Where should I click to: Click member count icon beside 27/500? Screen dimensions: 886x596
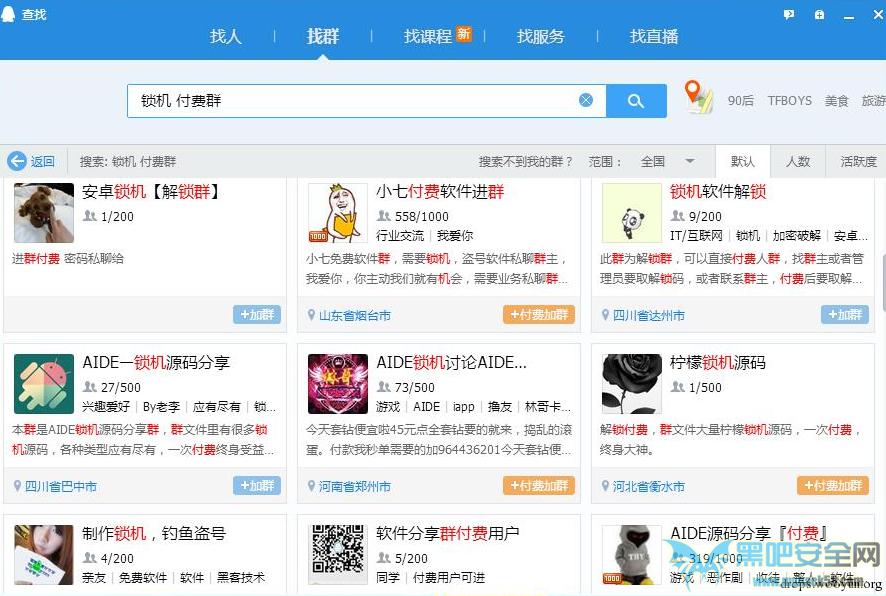(90, 387)
